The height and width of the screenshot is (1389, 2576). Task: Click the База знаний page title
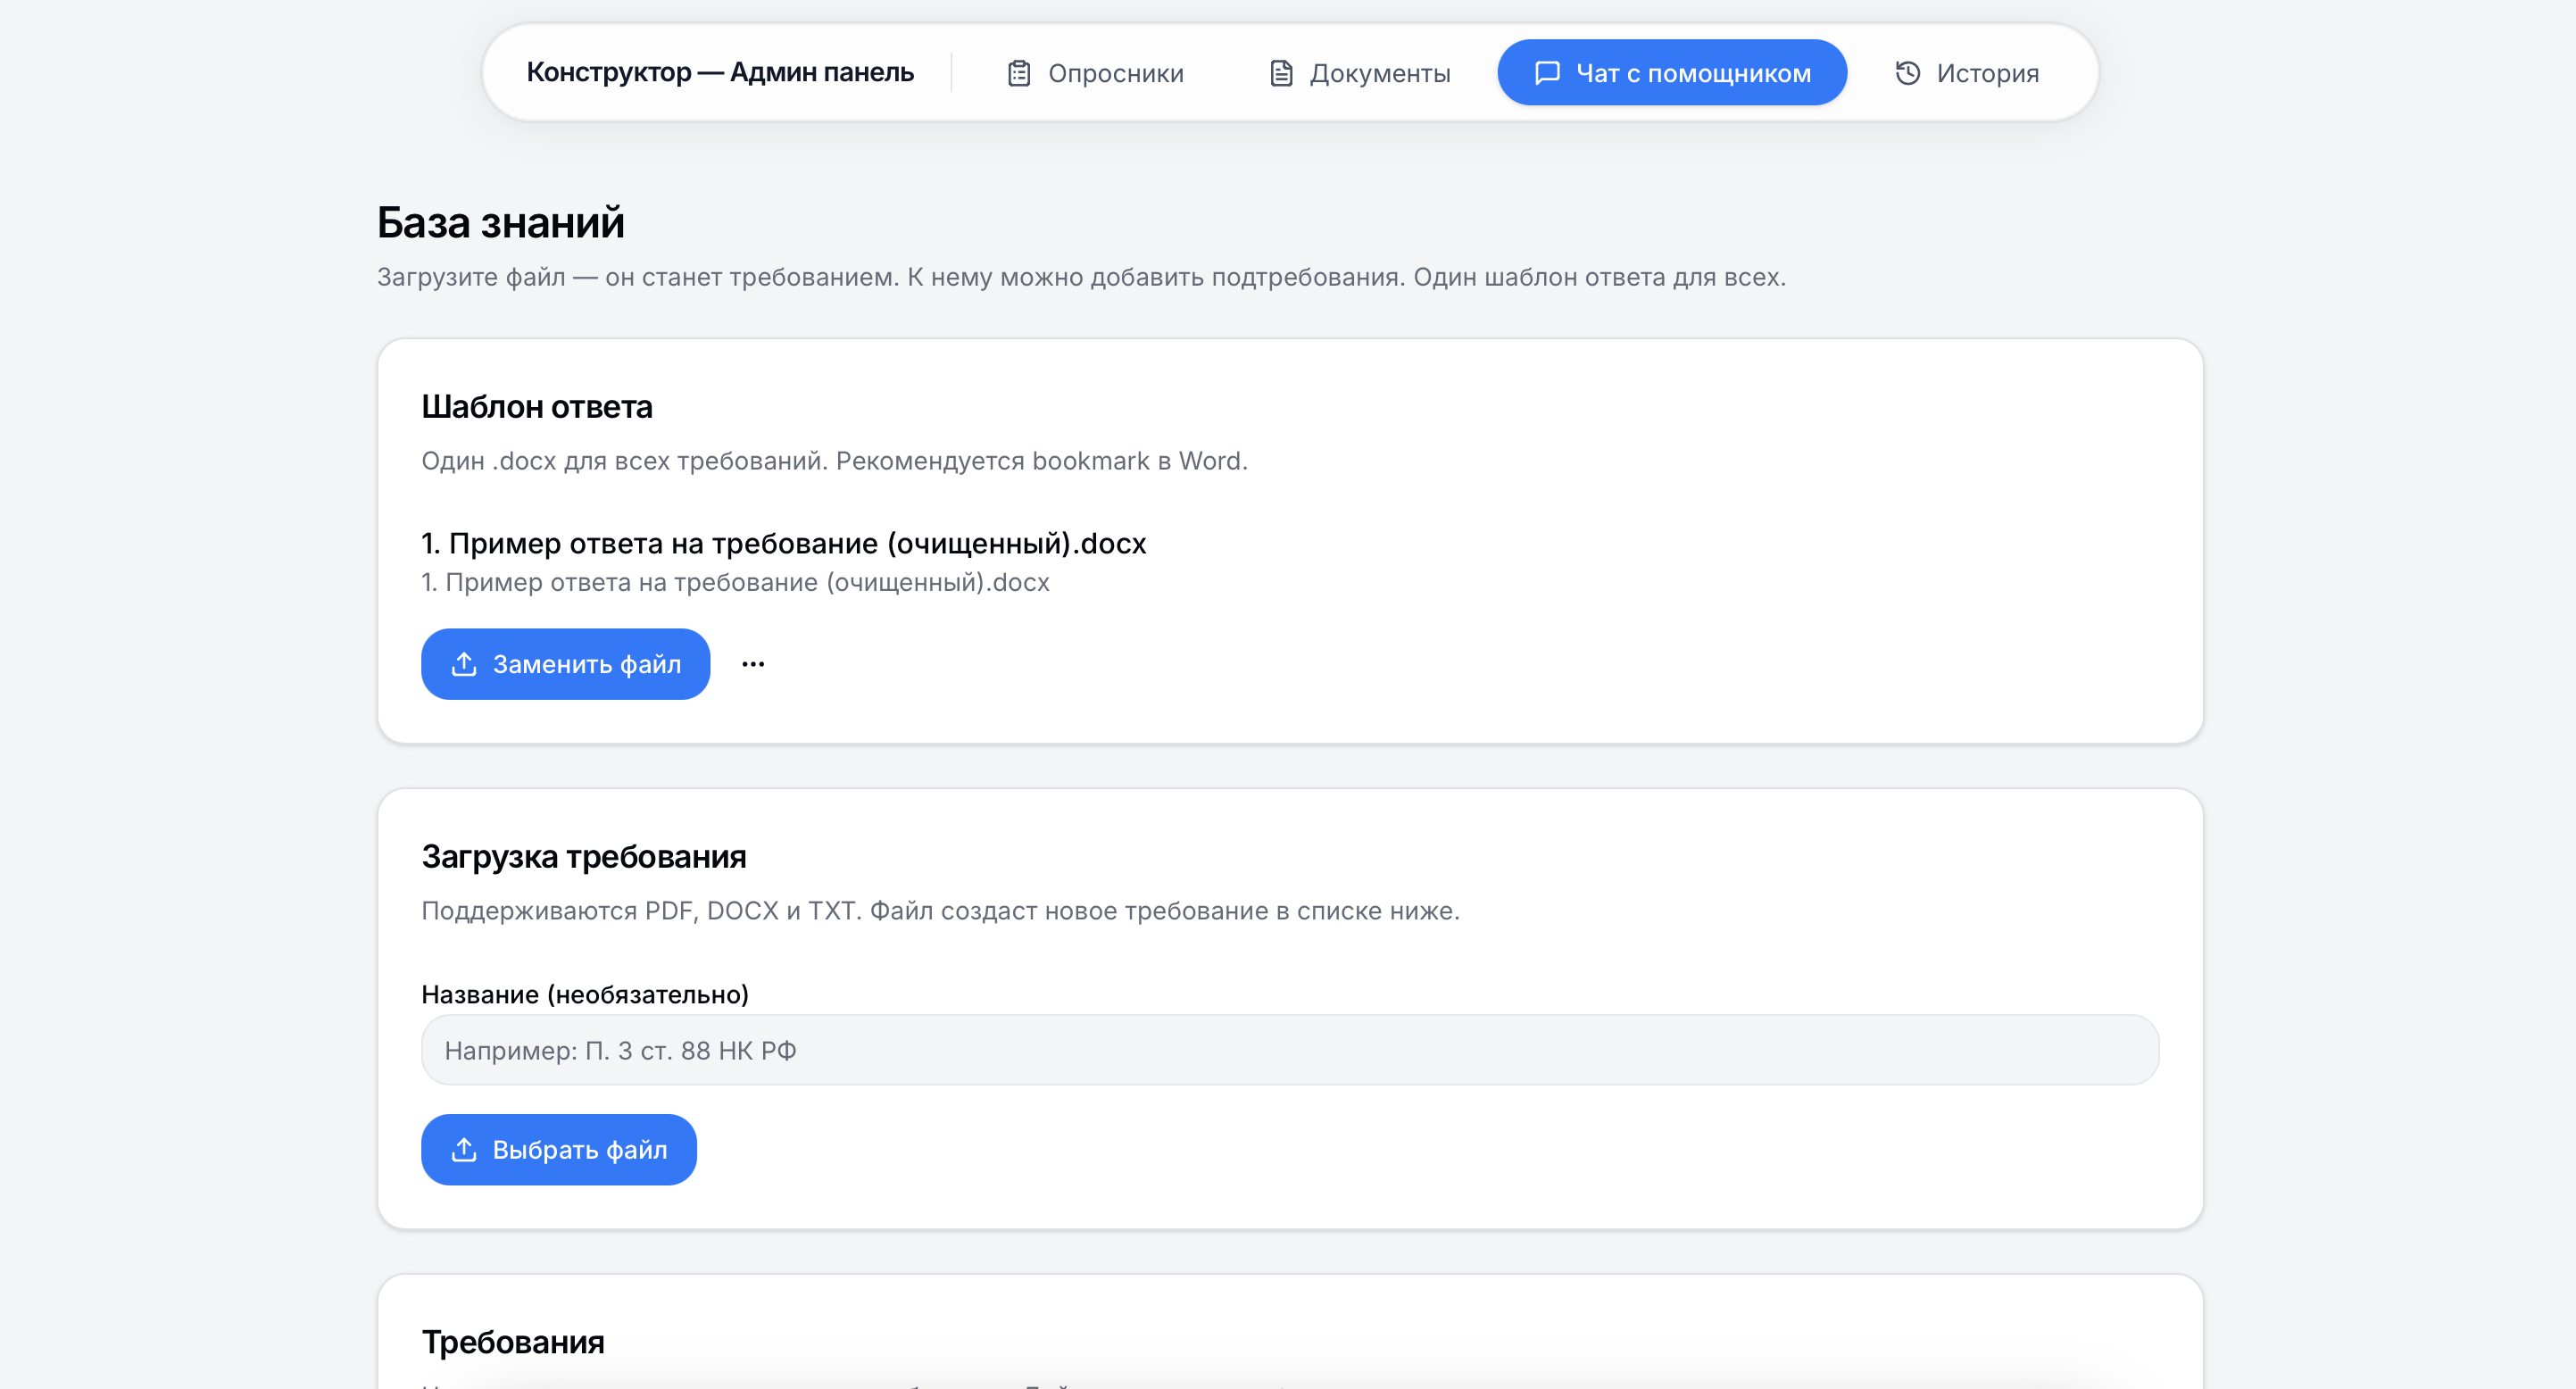point(500,222)
